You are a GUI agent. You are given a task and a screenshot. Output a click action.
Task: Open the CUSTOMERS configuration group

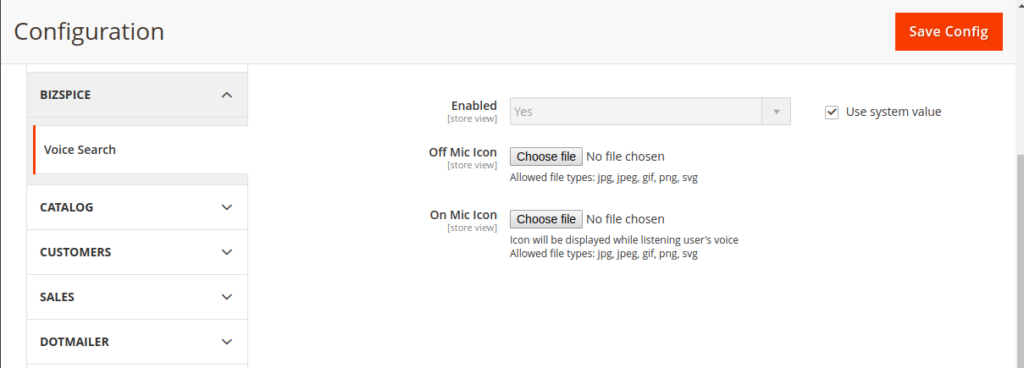coord(137,252)
